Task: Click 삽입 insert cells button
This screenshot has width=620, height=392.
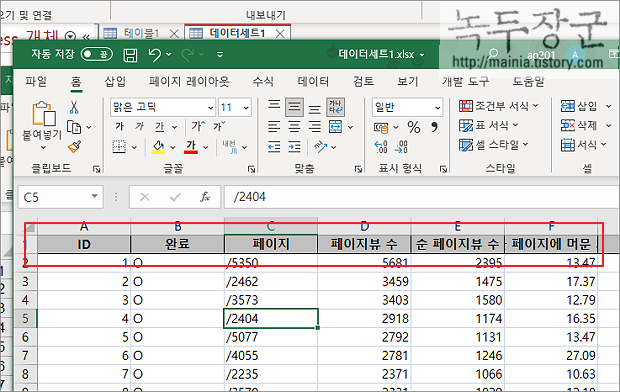Action: click(579, 106)
